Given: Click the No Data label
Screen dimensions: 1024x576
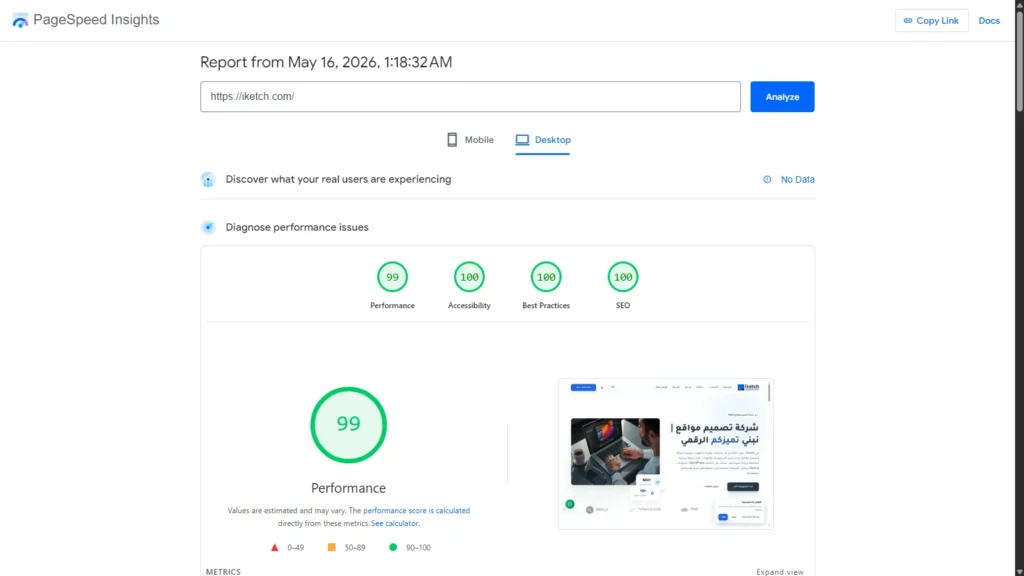Looking at the screenshot, I should [x=797, y=180].
